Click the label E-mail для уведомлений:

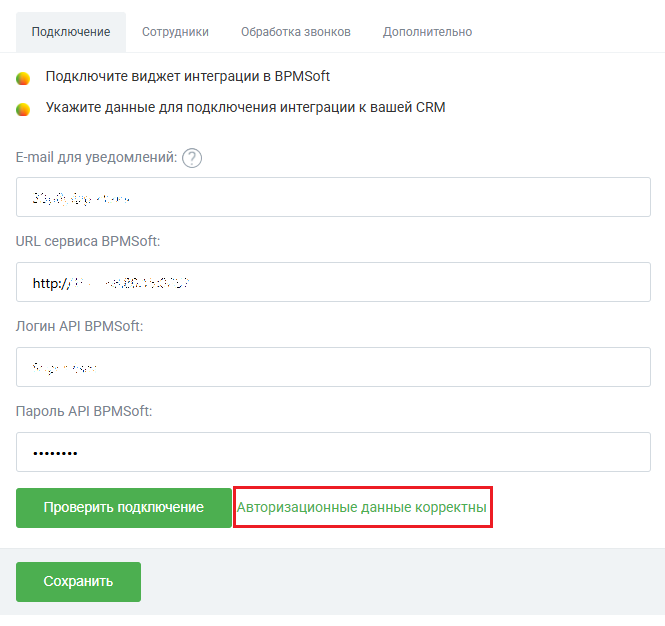(96, 158)
